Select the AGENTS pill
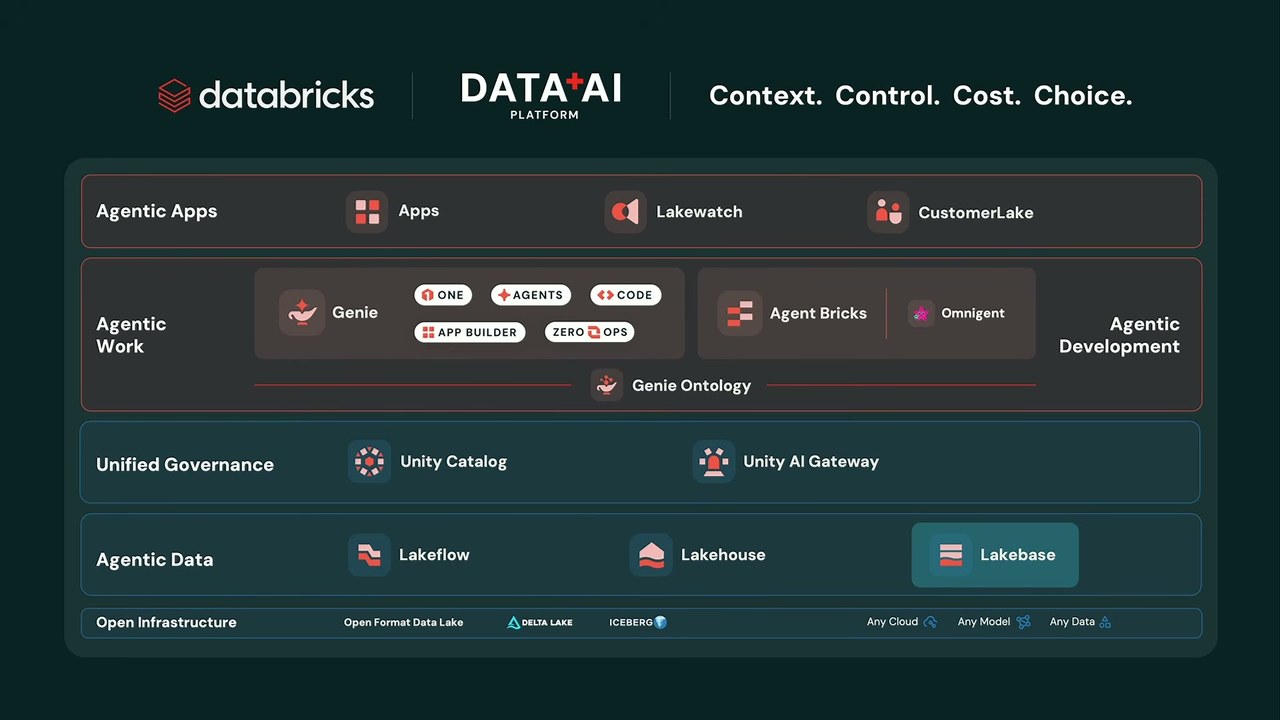Image resolution: width=1280 pixels, height=720 pixels. pyautogui.click(x=531, y=295)
